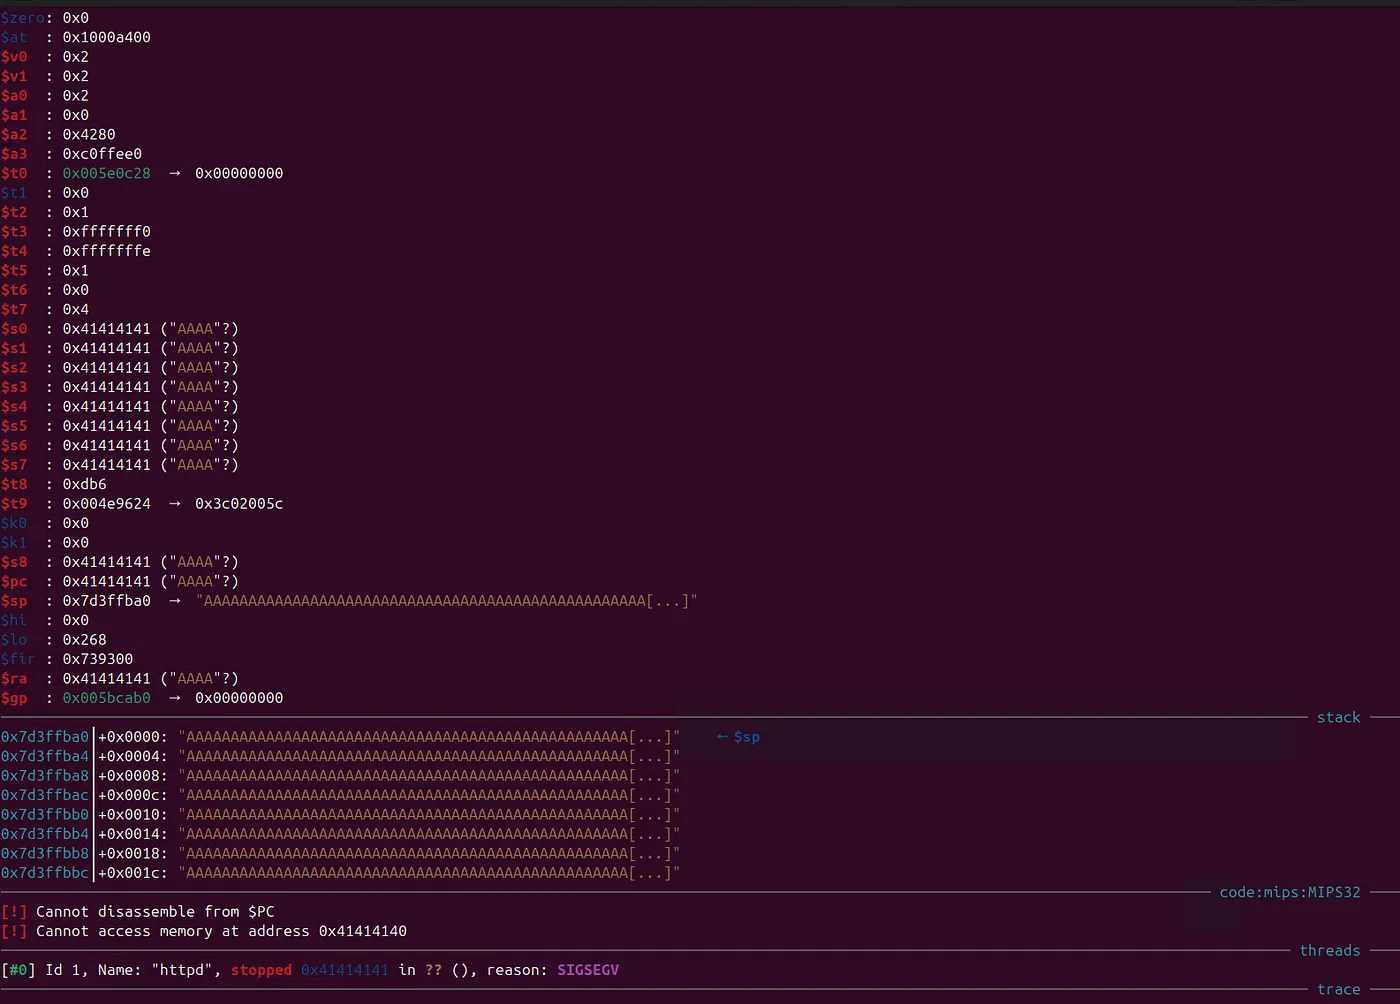Click the dereferenced value 0x3c02005c
This screenshot has width=1400, height=1004.
(239, 503)
